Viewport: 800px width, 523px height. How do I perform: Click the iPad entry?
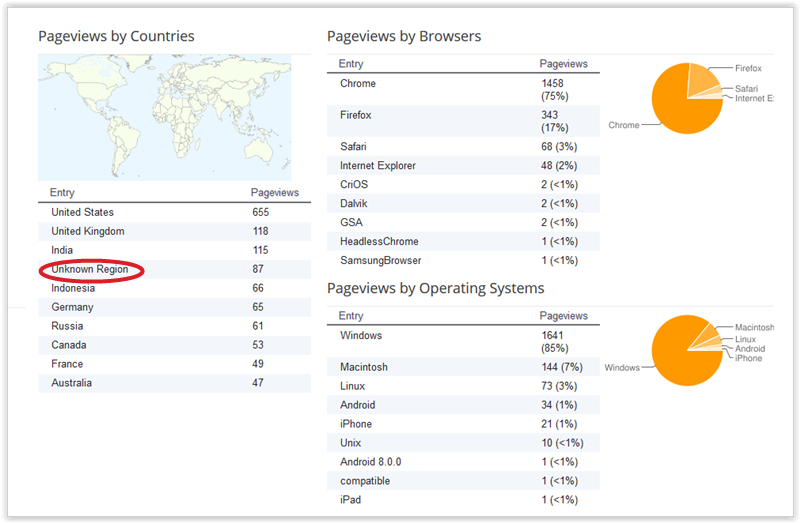[x=350, y=500]
